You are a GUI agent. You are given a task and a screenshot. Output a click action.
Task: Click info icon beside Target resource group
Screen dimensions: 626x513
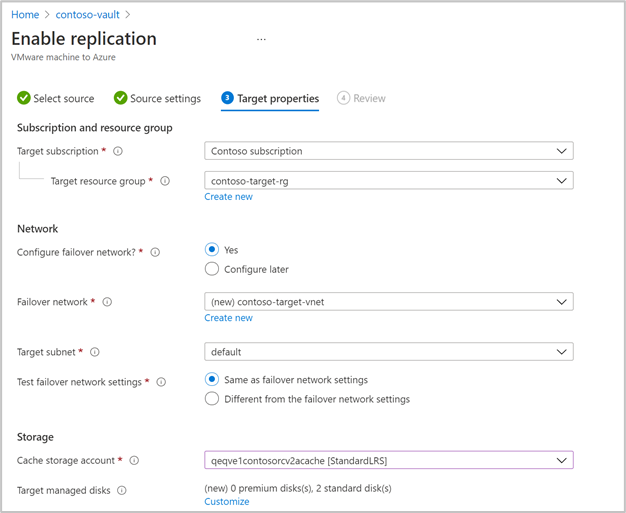[x=165, y=181]
